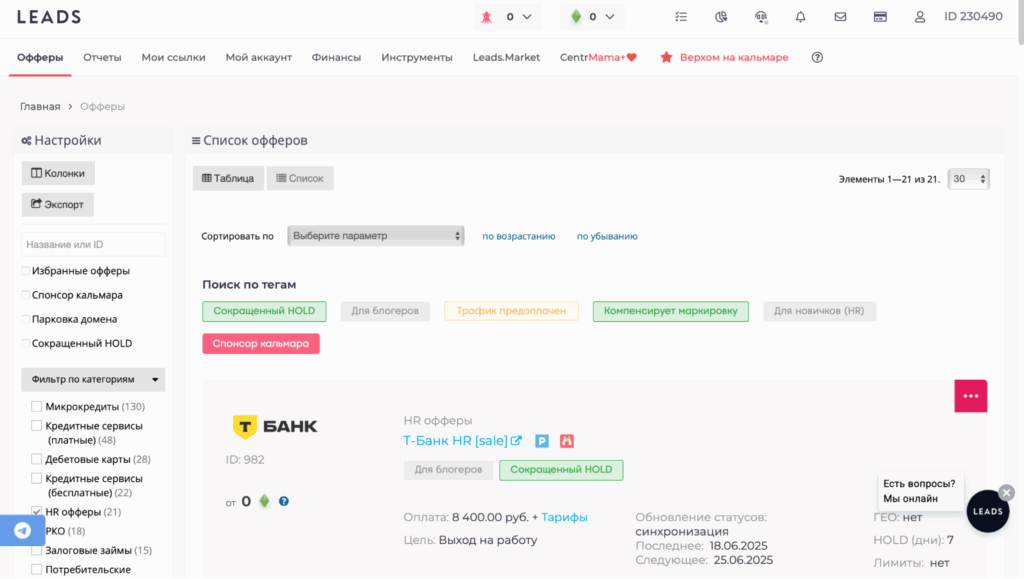Open the three-dots menu on the T-Bank offer
Image resolution: width=1024 pixels, height=579 pixels.
[970, 396]
